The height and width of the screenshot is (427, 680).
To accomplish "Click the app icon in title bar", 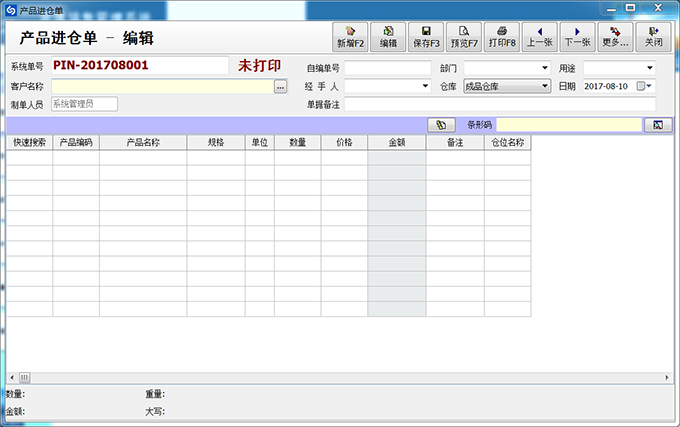I will [11, 10].
